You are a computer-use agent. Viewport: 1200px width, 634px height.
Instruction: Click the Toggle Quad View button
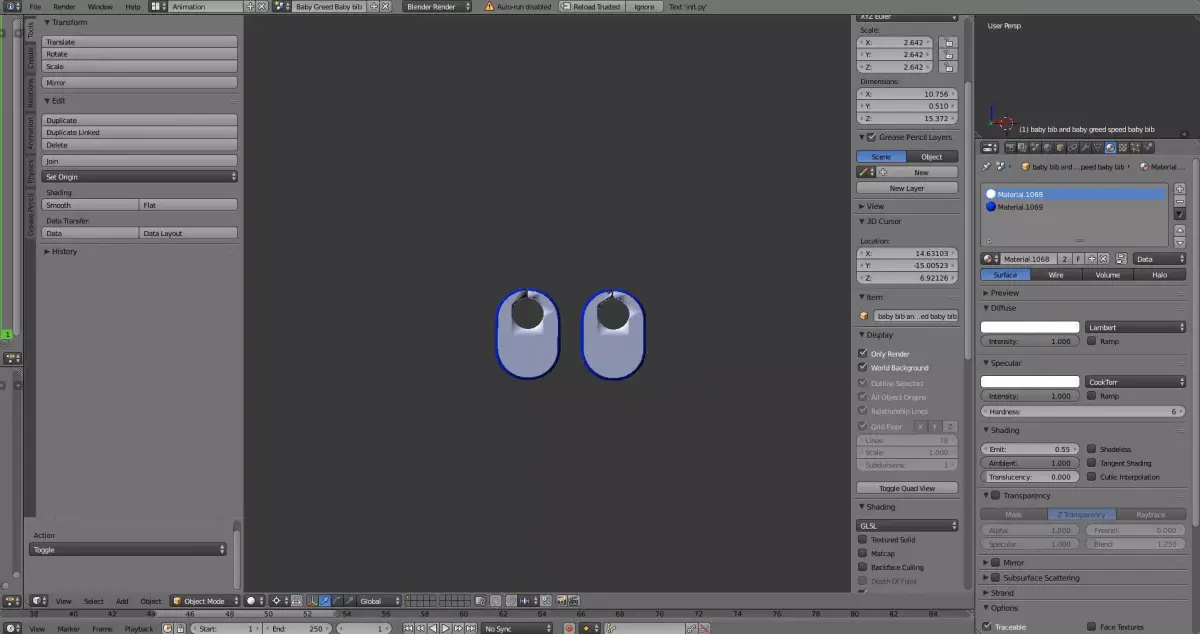pyautogui.click(x=907, y=488)
